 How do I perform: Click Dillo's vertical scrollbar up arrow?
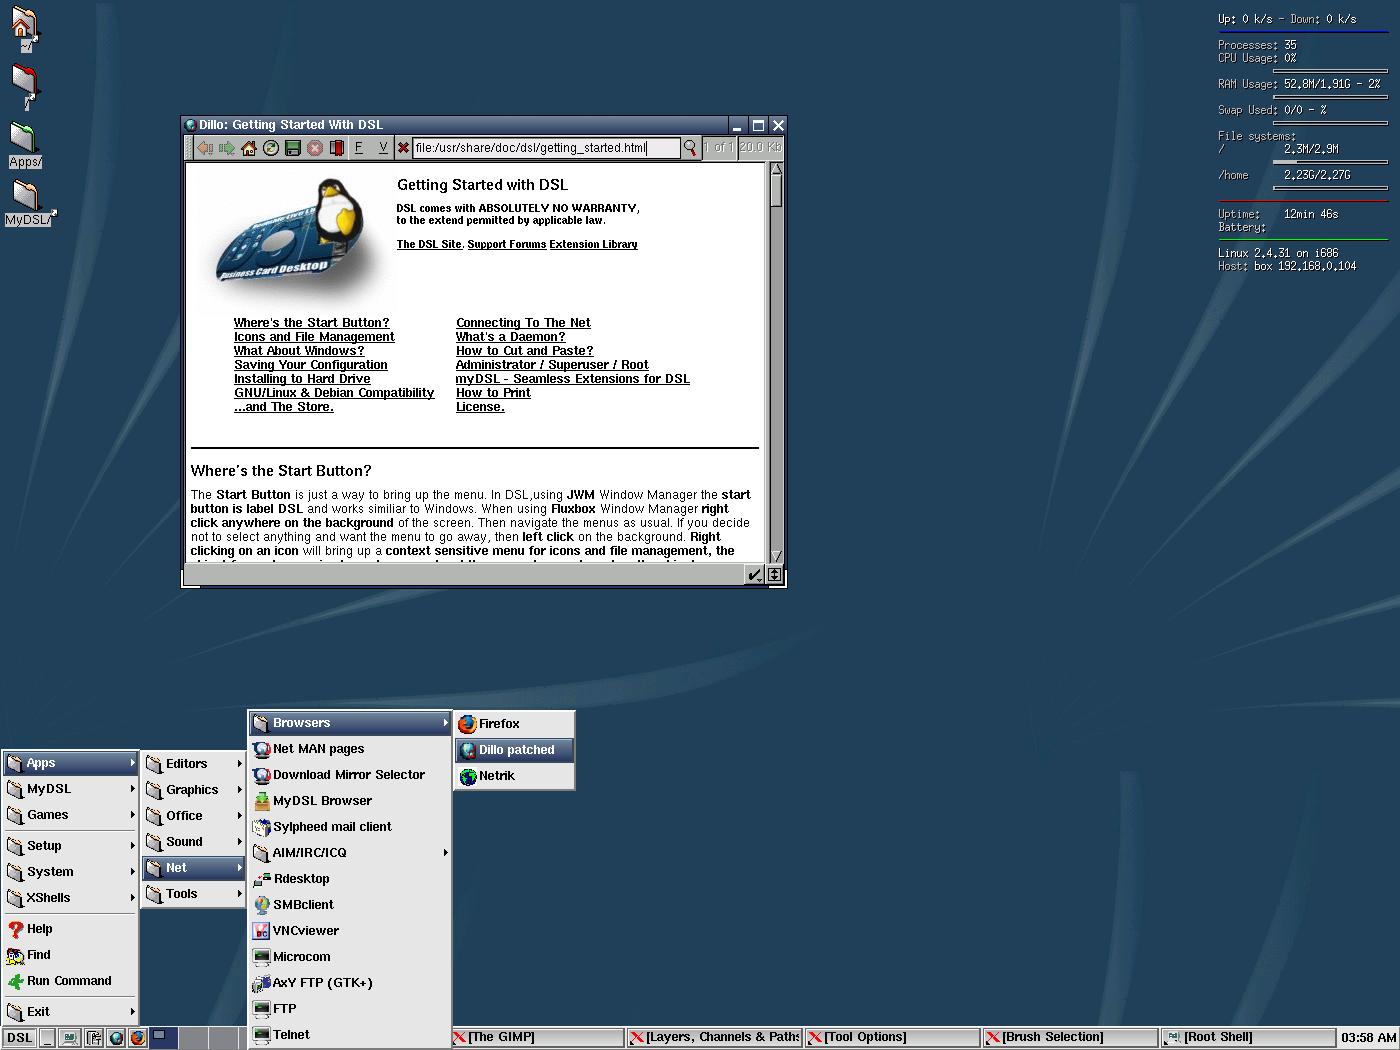[x=776, y=170]
